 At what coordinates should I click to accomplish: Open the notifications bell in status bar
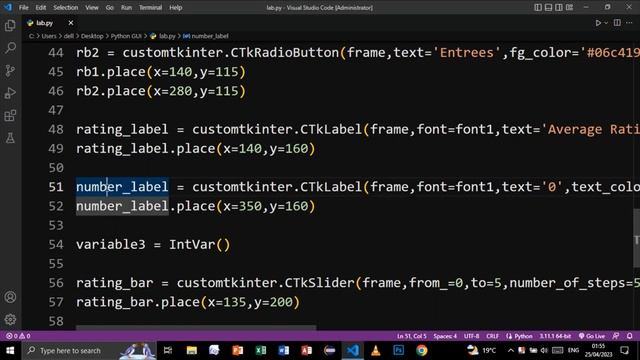[x=629, y=336]
